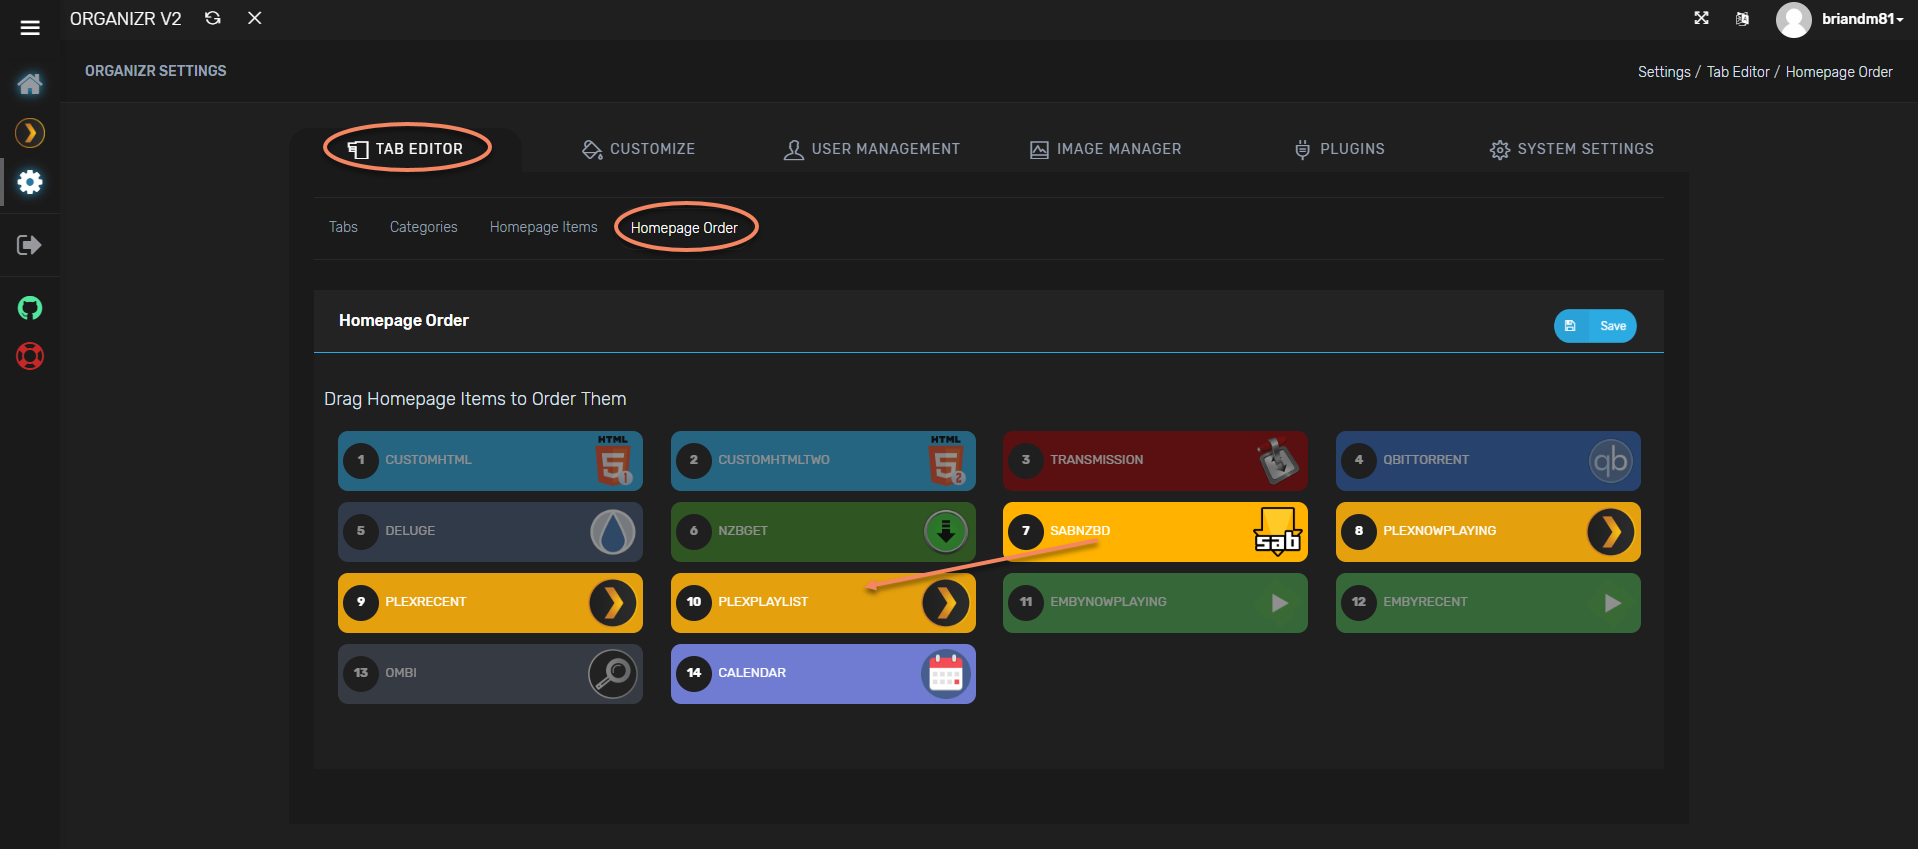Open the Plugins tab

(x=1339, y=149)
